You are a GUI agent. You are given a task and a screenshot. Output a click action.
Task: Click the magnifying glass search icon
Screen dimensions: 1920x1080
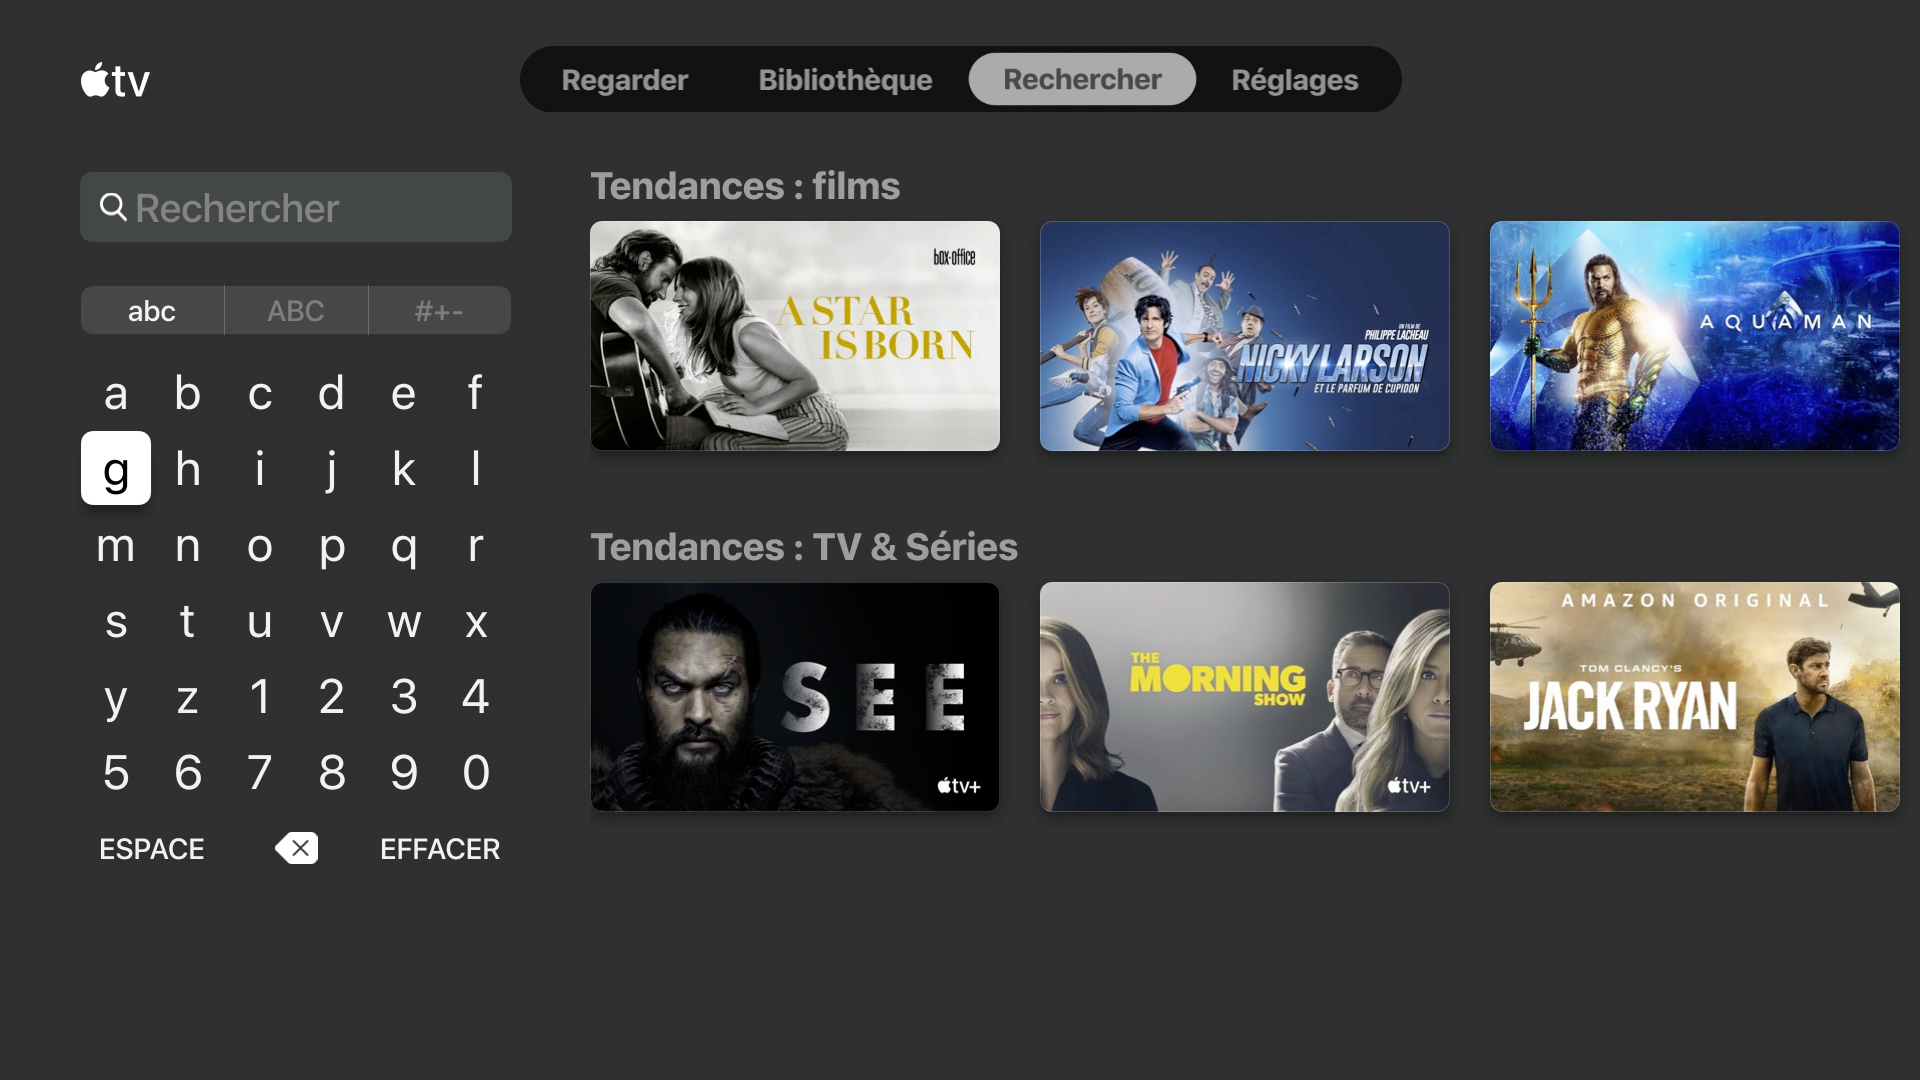click(x=113, y=207)
